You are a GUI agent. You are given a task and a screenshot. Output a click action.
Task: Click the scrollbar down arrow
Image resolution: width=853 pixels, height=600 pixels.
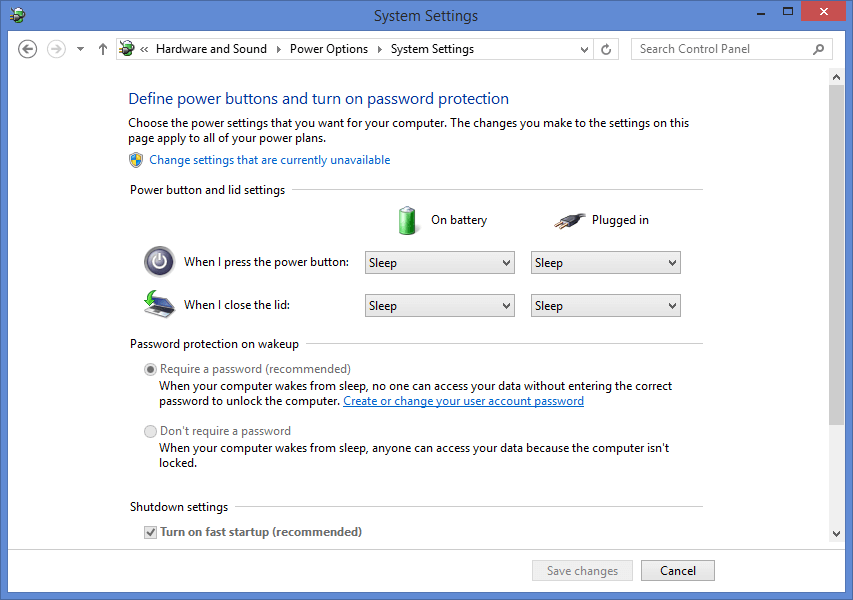tap(836, 534)
